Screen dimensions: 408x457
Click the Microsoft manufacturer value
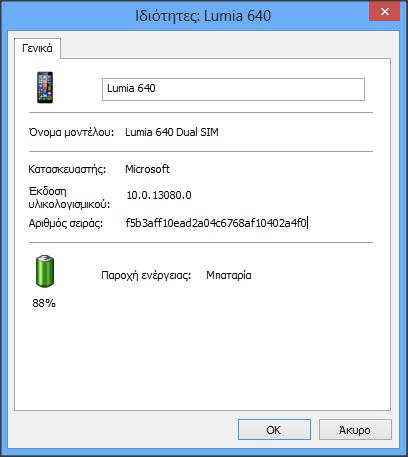[x=147, y=169]
